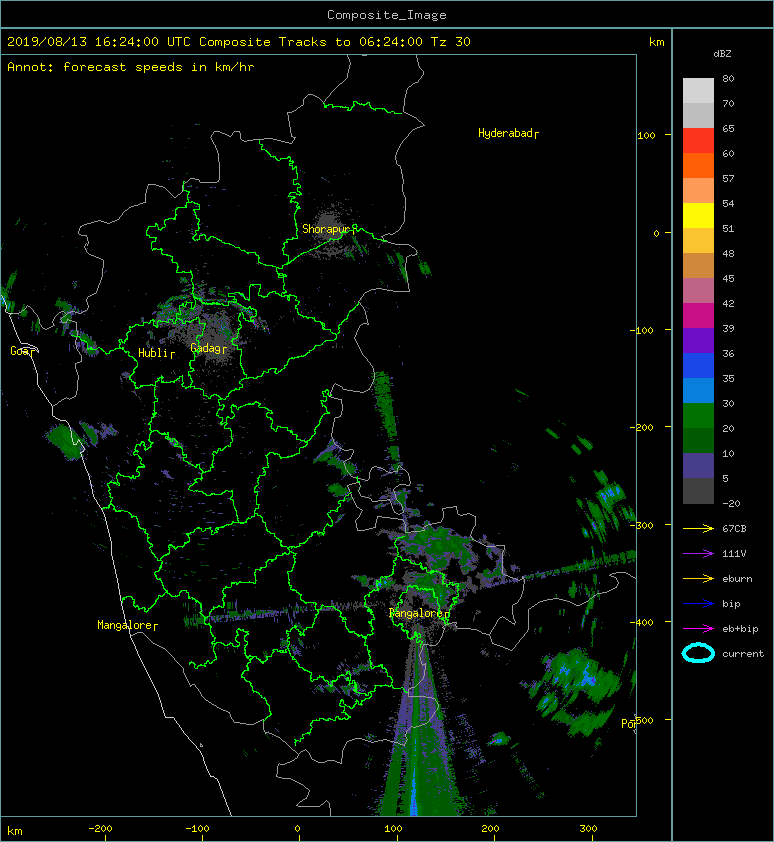
Task: Click the 0 km mark on vertical axis
Action: coord(656,233)
